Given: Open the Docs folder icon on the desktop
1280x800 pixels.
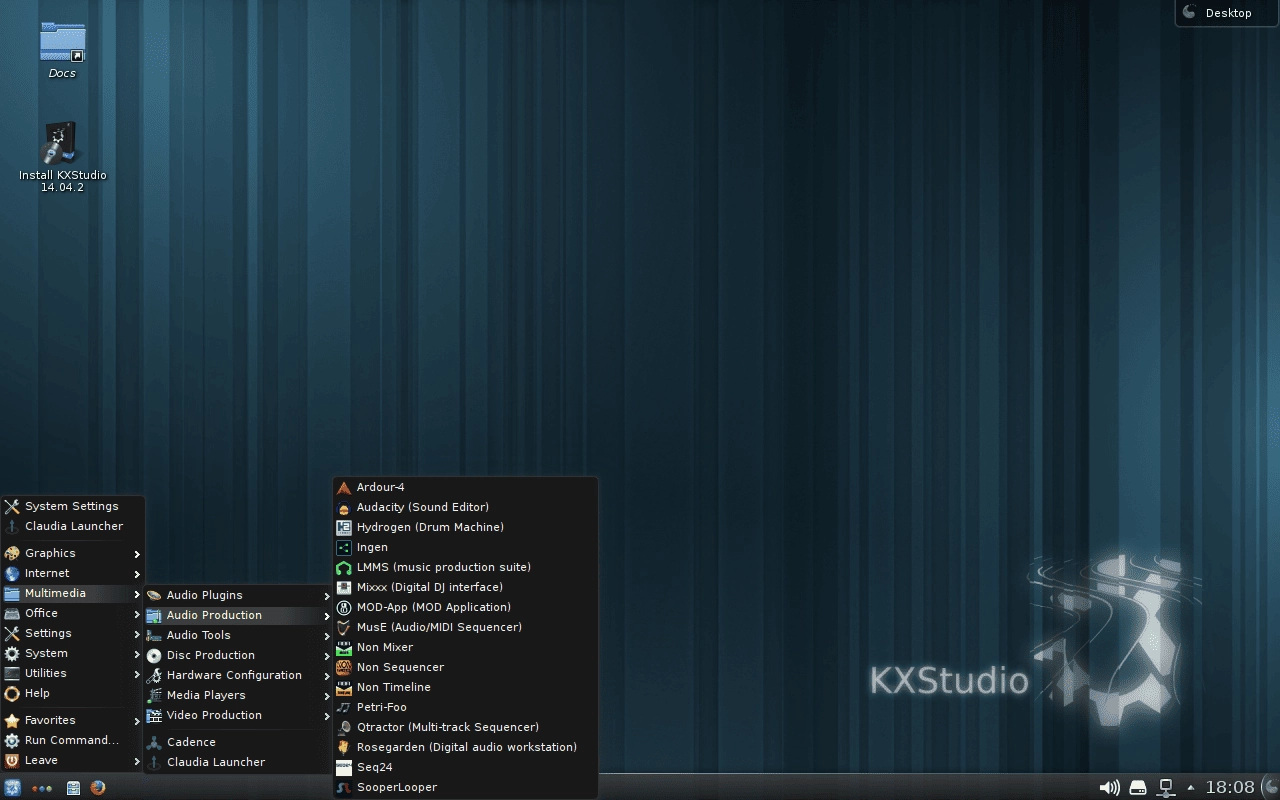Looking at the screenshot, I should [62, 42].
